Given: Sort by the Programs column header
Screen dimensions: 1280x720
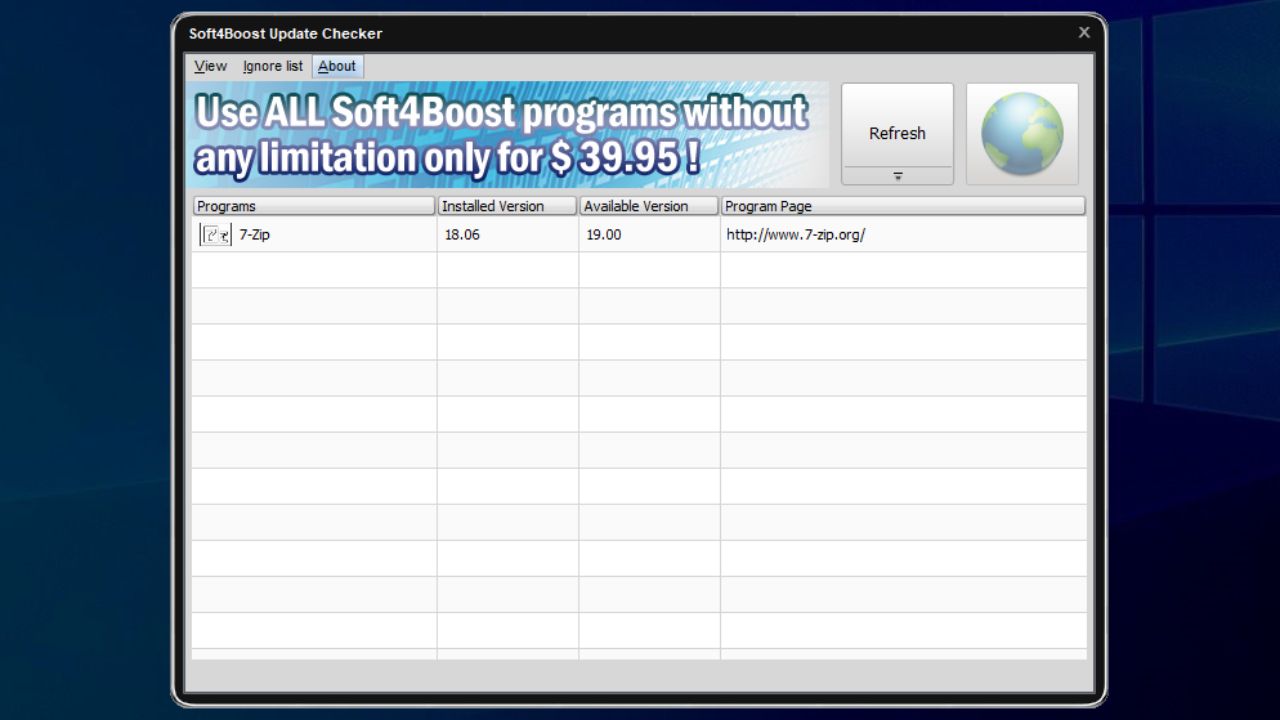Looking at the screenshot, I should (314, 206).
